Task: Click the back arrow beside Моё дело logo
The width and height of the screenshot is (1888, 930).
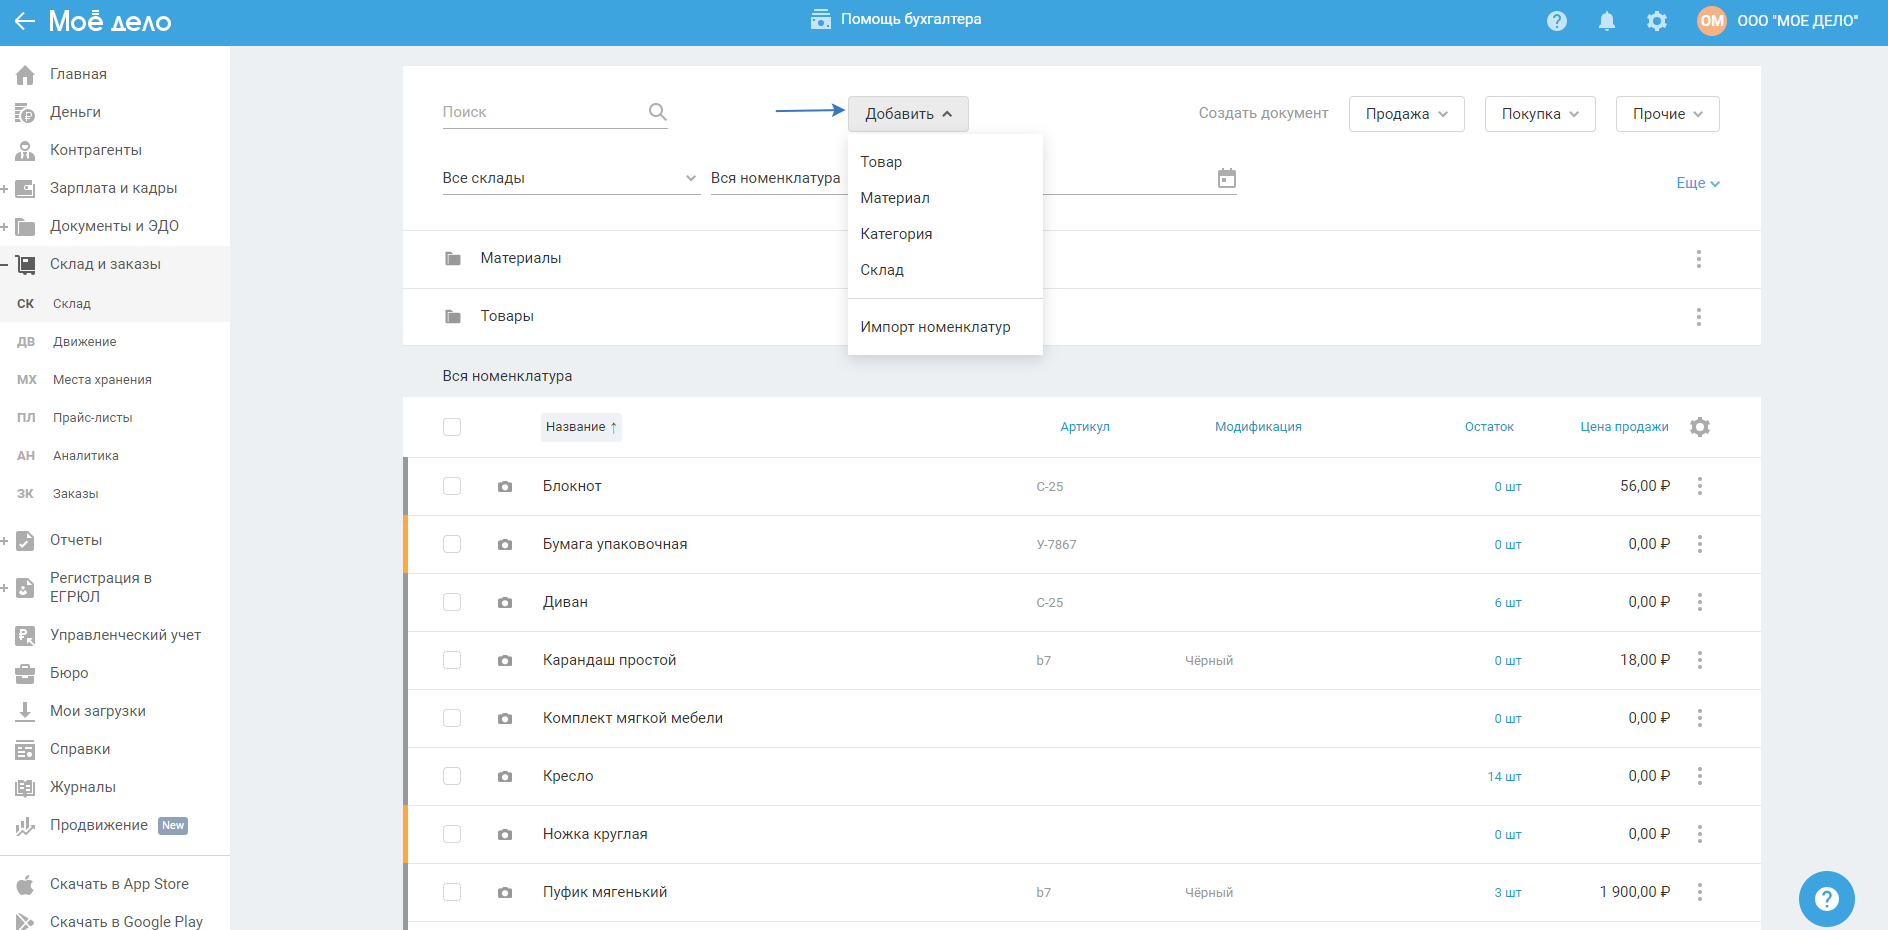Action: point(24,21)
